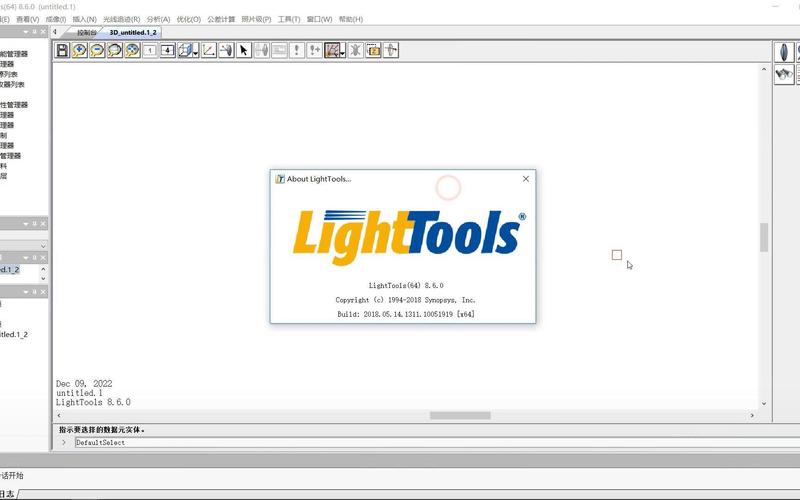Click the coordinate axes icon

tap(209, 50)
